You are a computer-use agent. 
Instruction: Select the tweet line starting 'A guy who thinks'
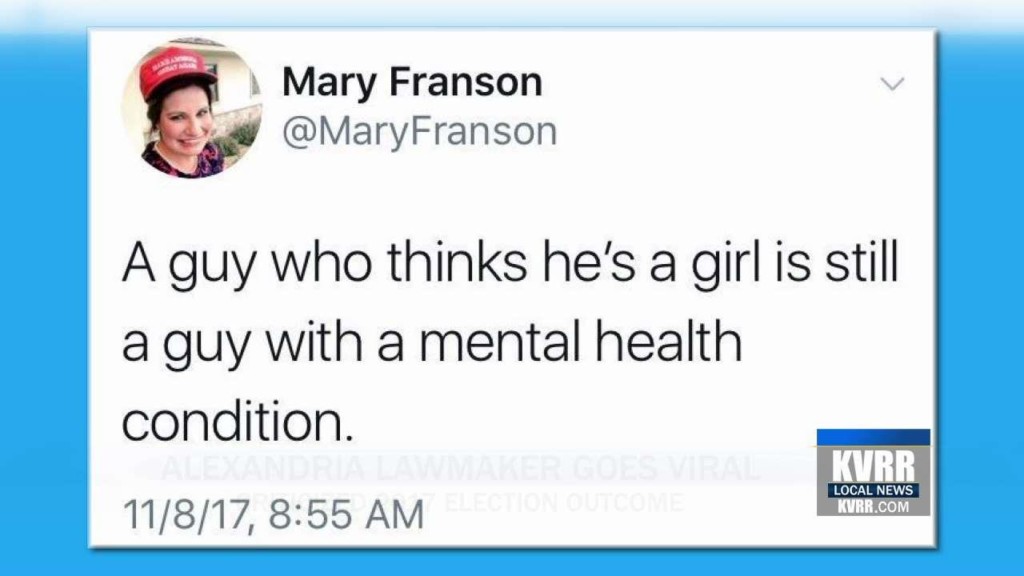click(510, 263)
